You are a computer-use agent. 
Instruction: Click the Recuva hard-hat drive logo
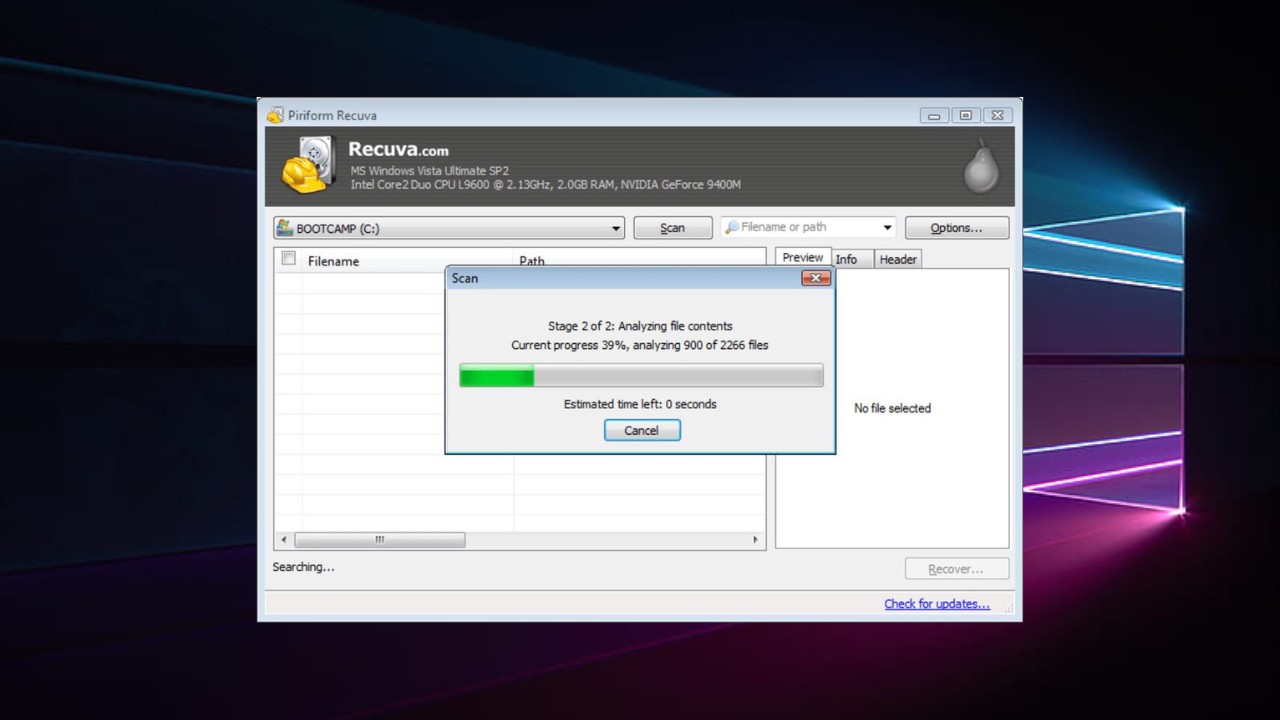coord(309,165)
